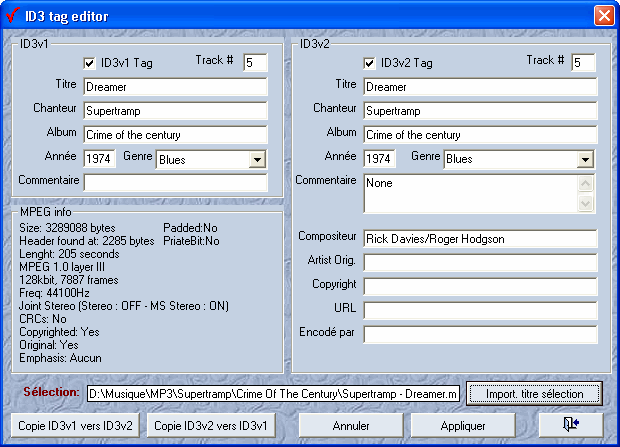Click the Compositeur field
This screenshot has height=447, width=620.
[x=480, y=239]
